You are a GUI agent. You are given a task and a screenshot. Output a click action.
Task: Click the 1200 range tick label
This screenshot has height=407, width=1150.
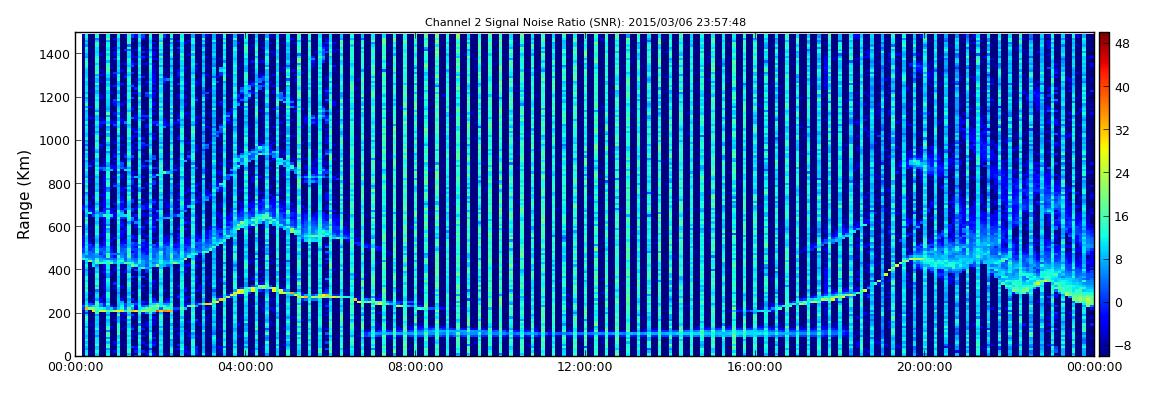coord(56,98)
